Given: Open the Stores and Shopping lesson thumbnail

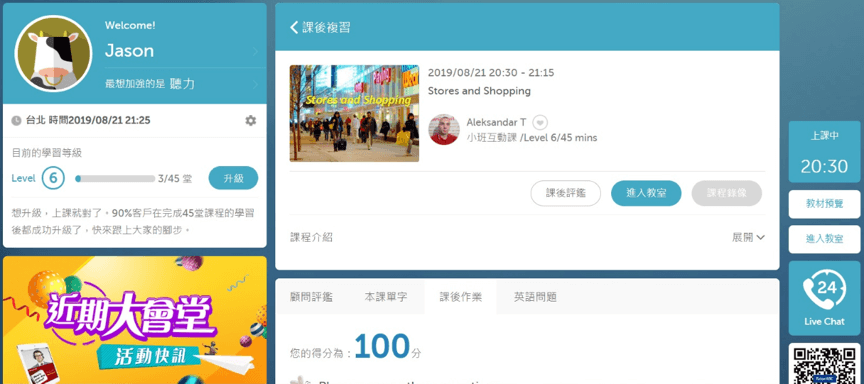Looking at the screenshot, I should pyautogui.click(x=354, y=113).
